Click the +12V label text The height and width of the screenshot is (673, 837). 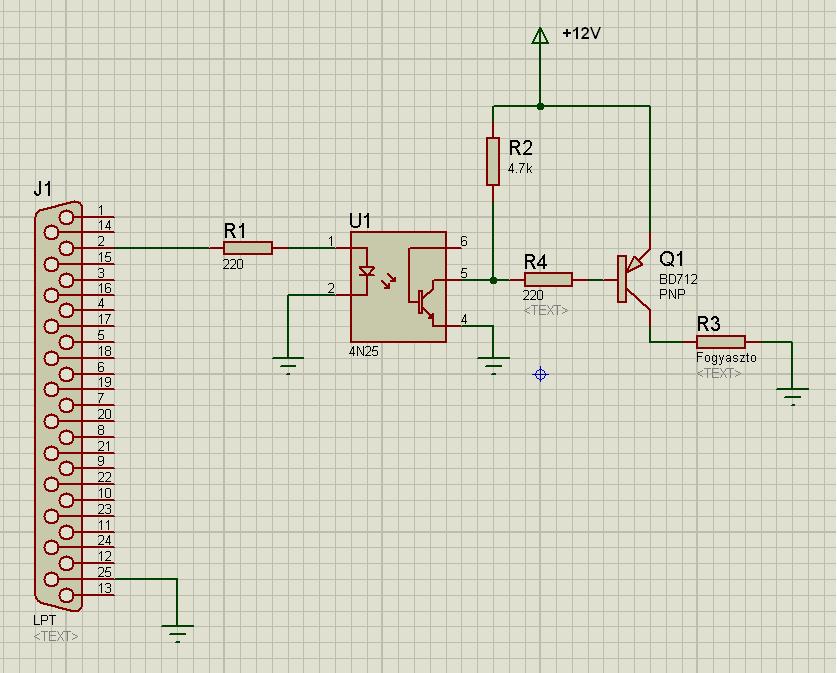(x=581, y=34)
